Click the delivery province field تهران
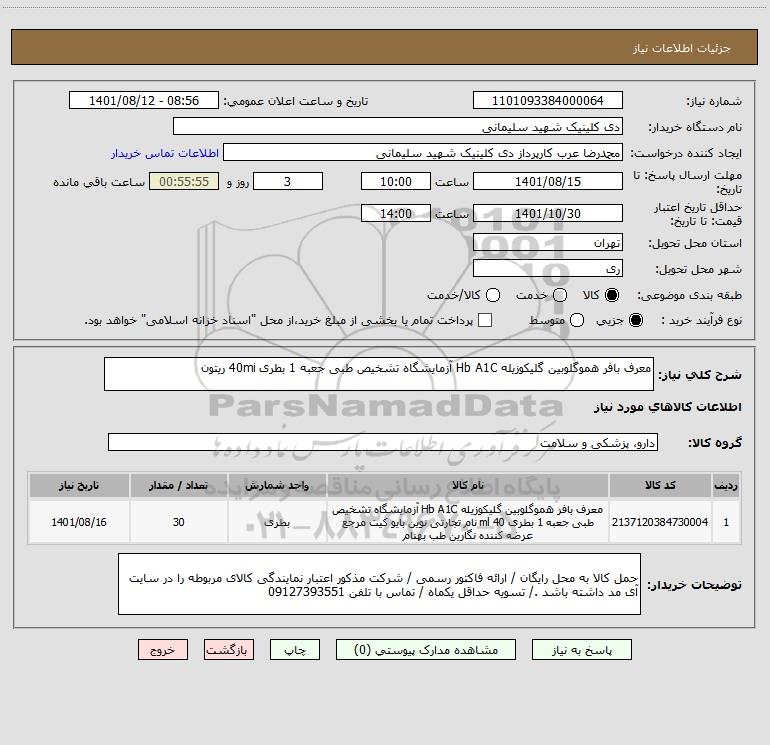The image size is (770, 745). (x=548, y=243)
